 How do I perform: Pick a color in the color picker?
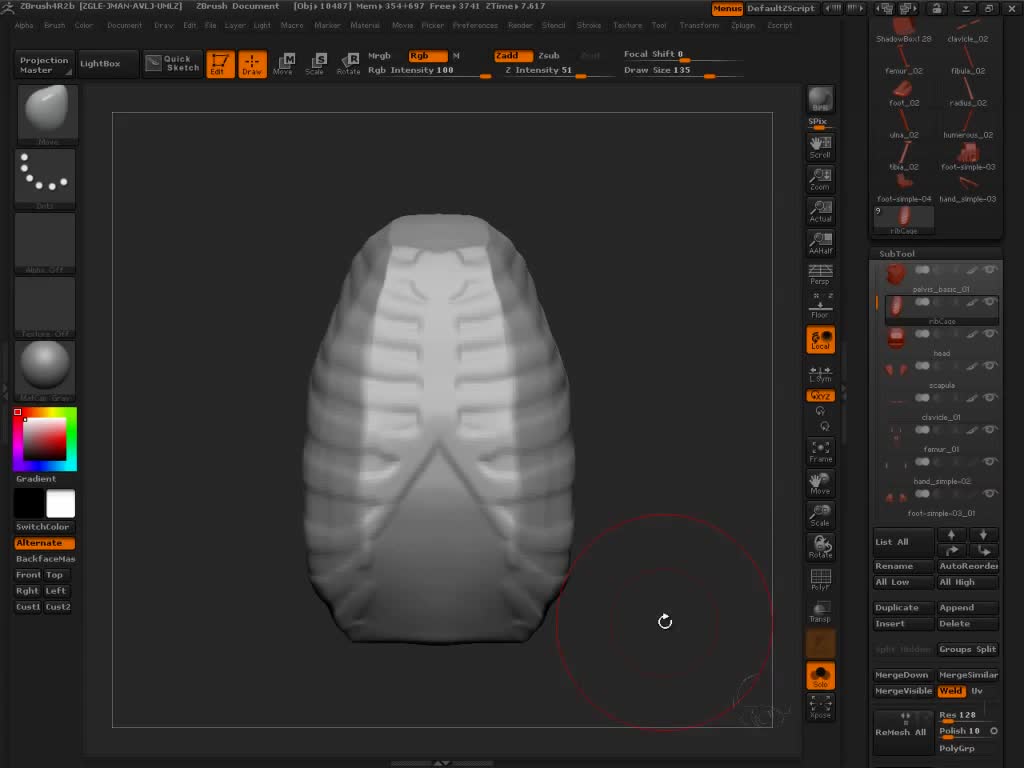tap(44, 439)
